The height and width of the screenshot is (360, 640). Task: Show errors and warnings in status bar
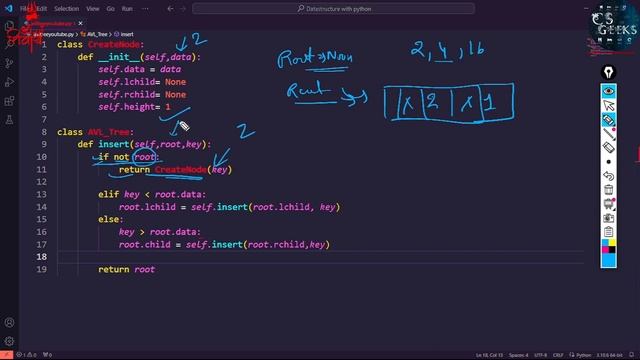pyautogui.click(x=27, y=355)
